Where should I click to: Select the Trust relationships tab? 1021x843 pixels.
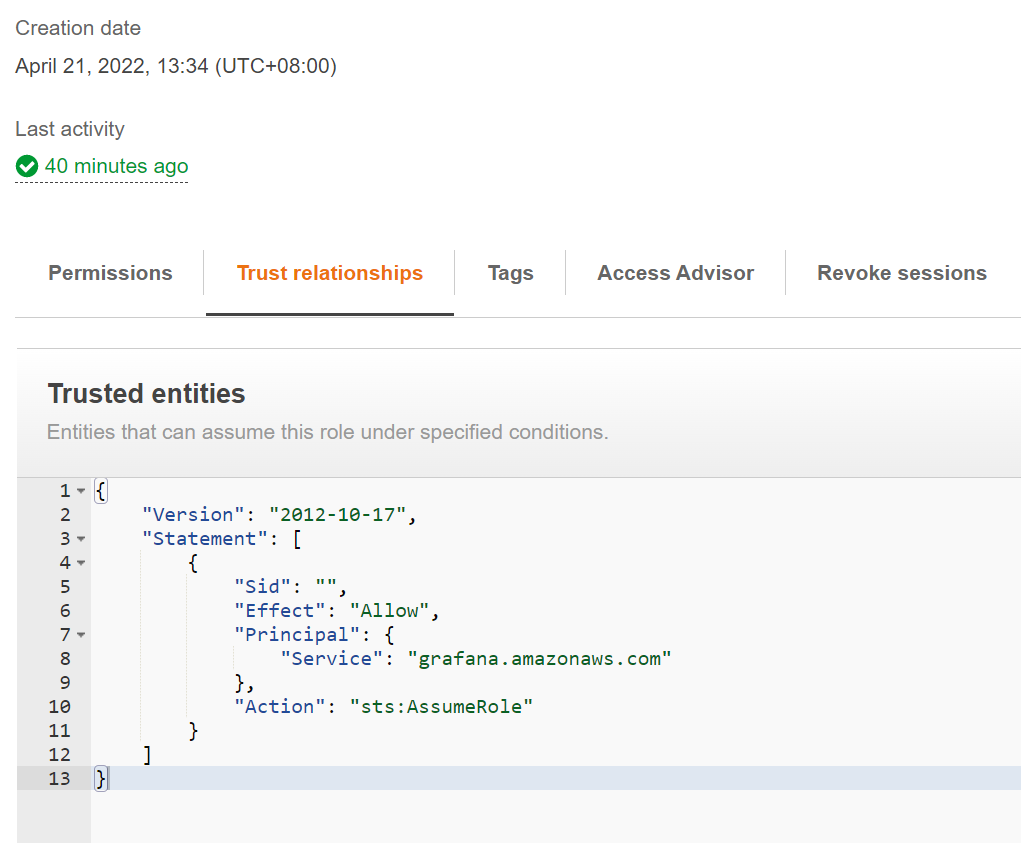[330, 273]
